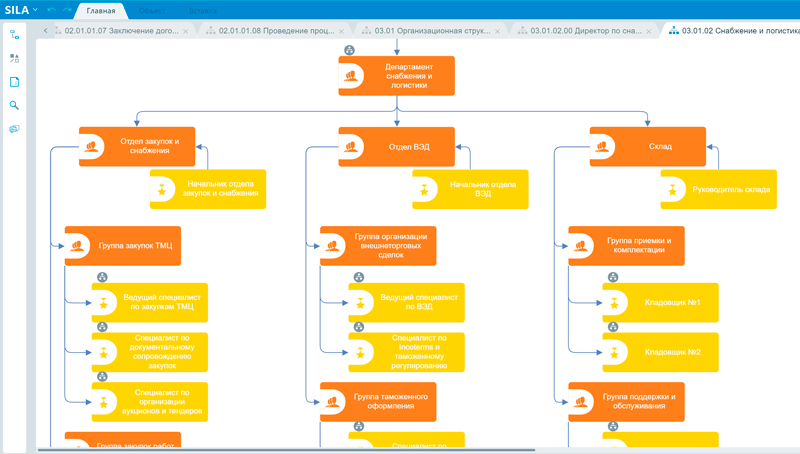
Task: Switch to the Объект ribbon tab
Action: point(152,11)
